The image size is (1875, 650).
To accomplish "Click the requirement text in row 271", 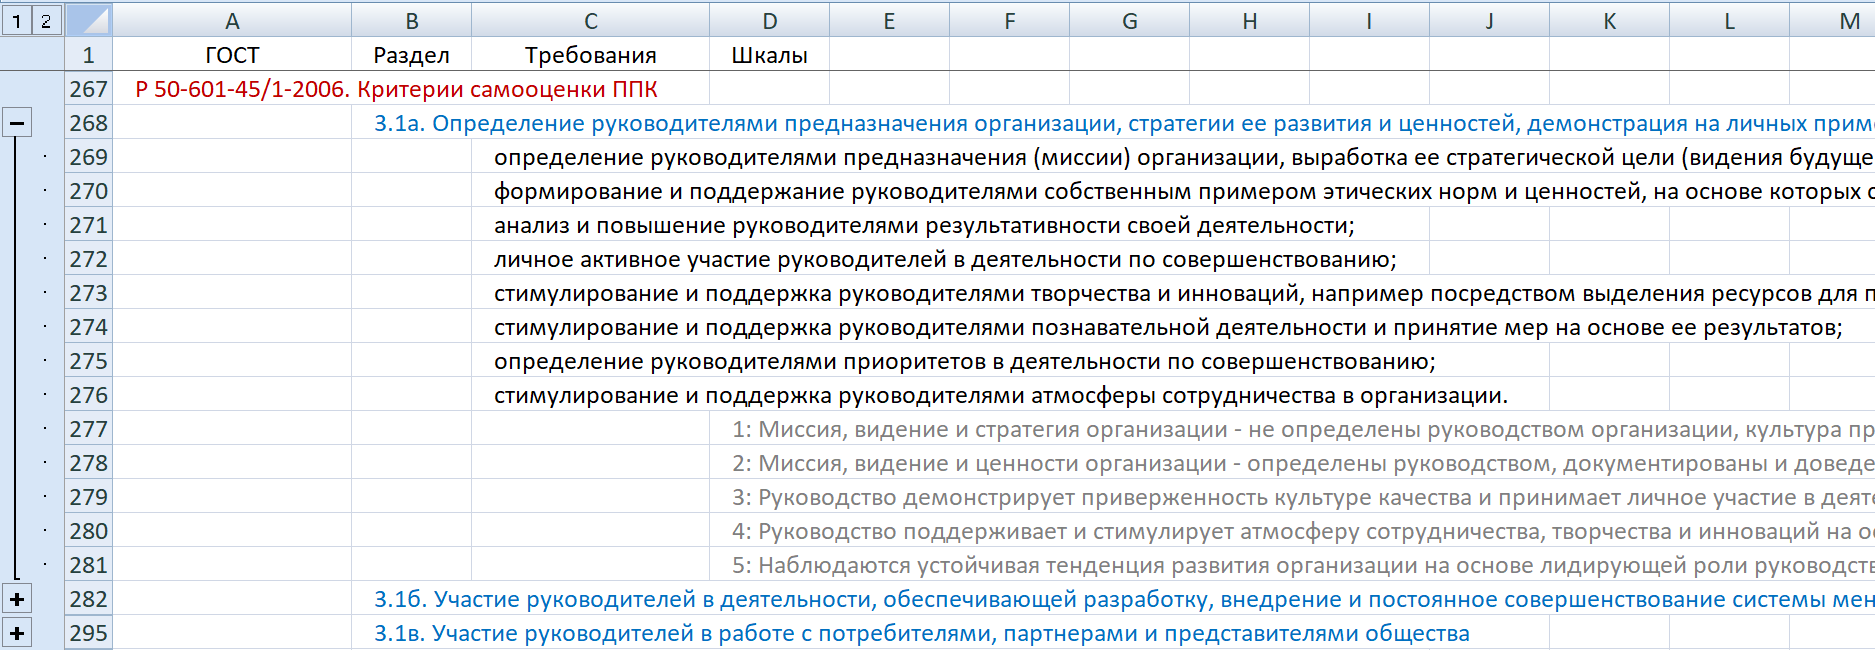I will pyautogui.click(x=923, y=225).
